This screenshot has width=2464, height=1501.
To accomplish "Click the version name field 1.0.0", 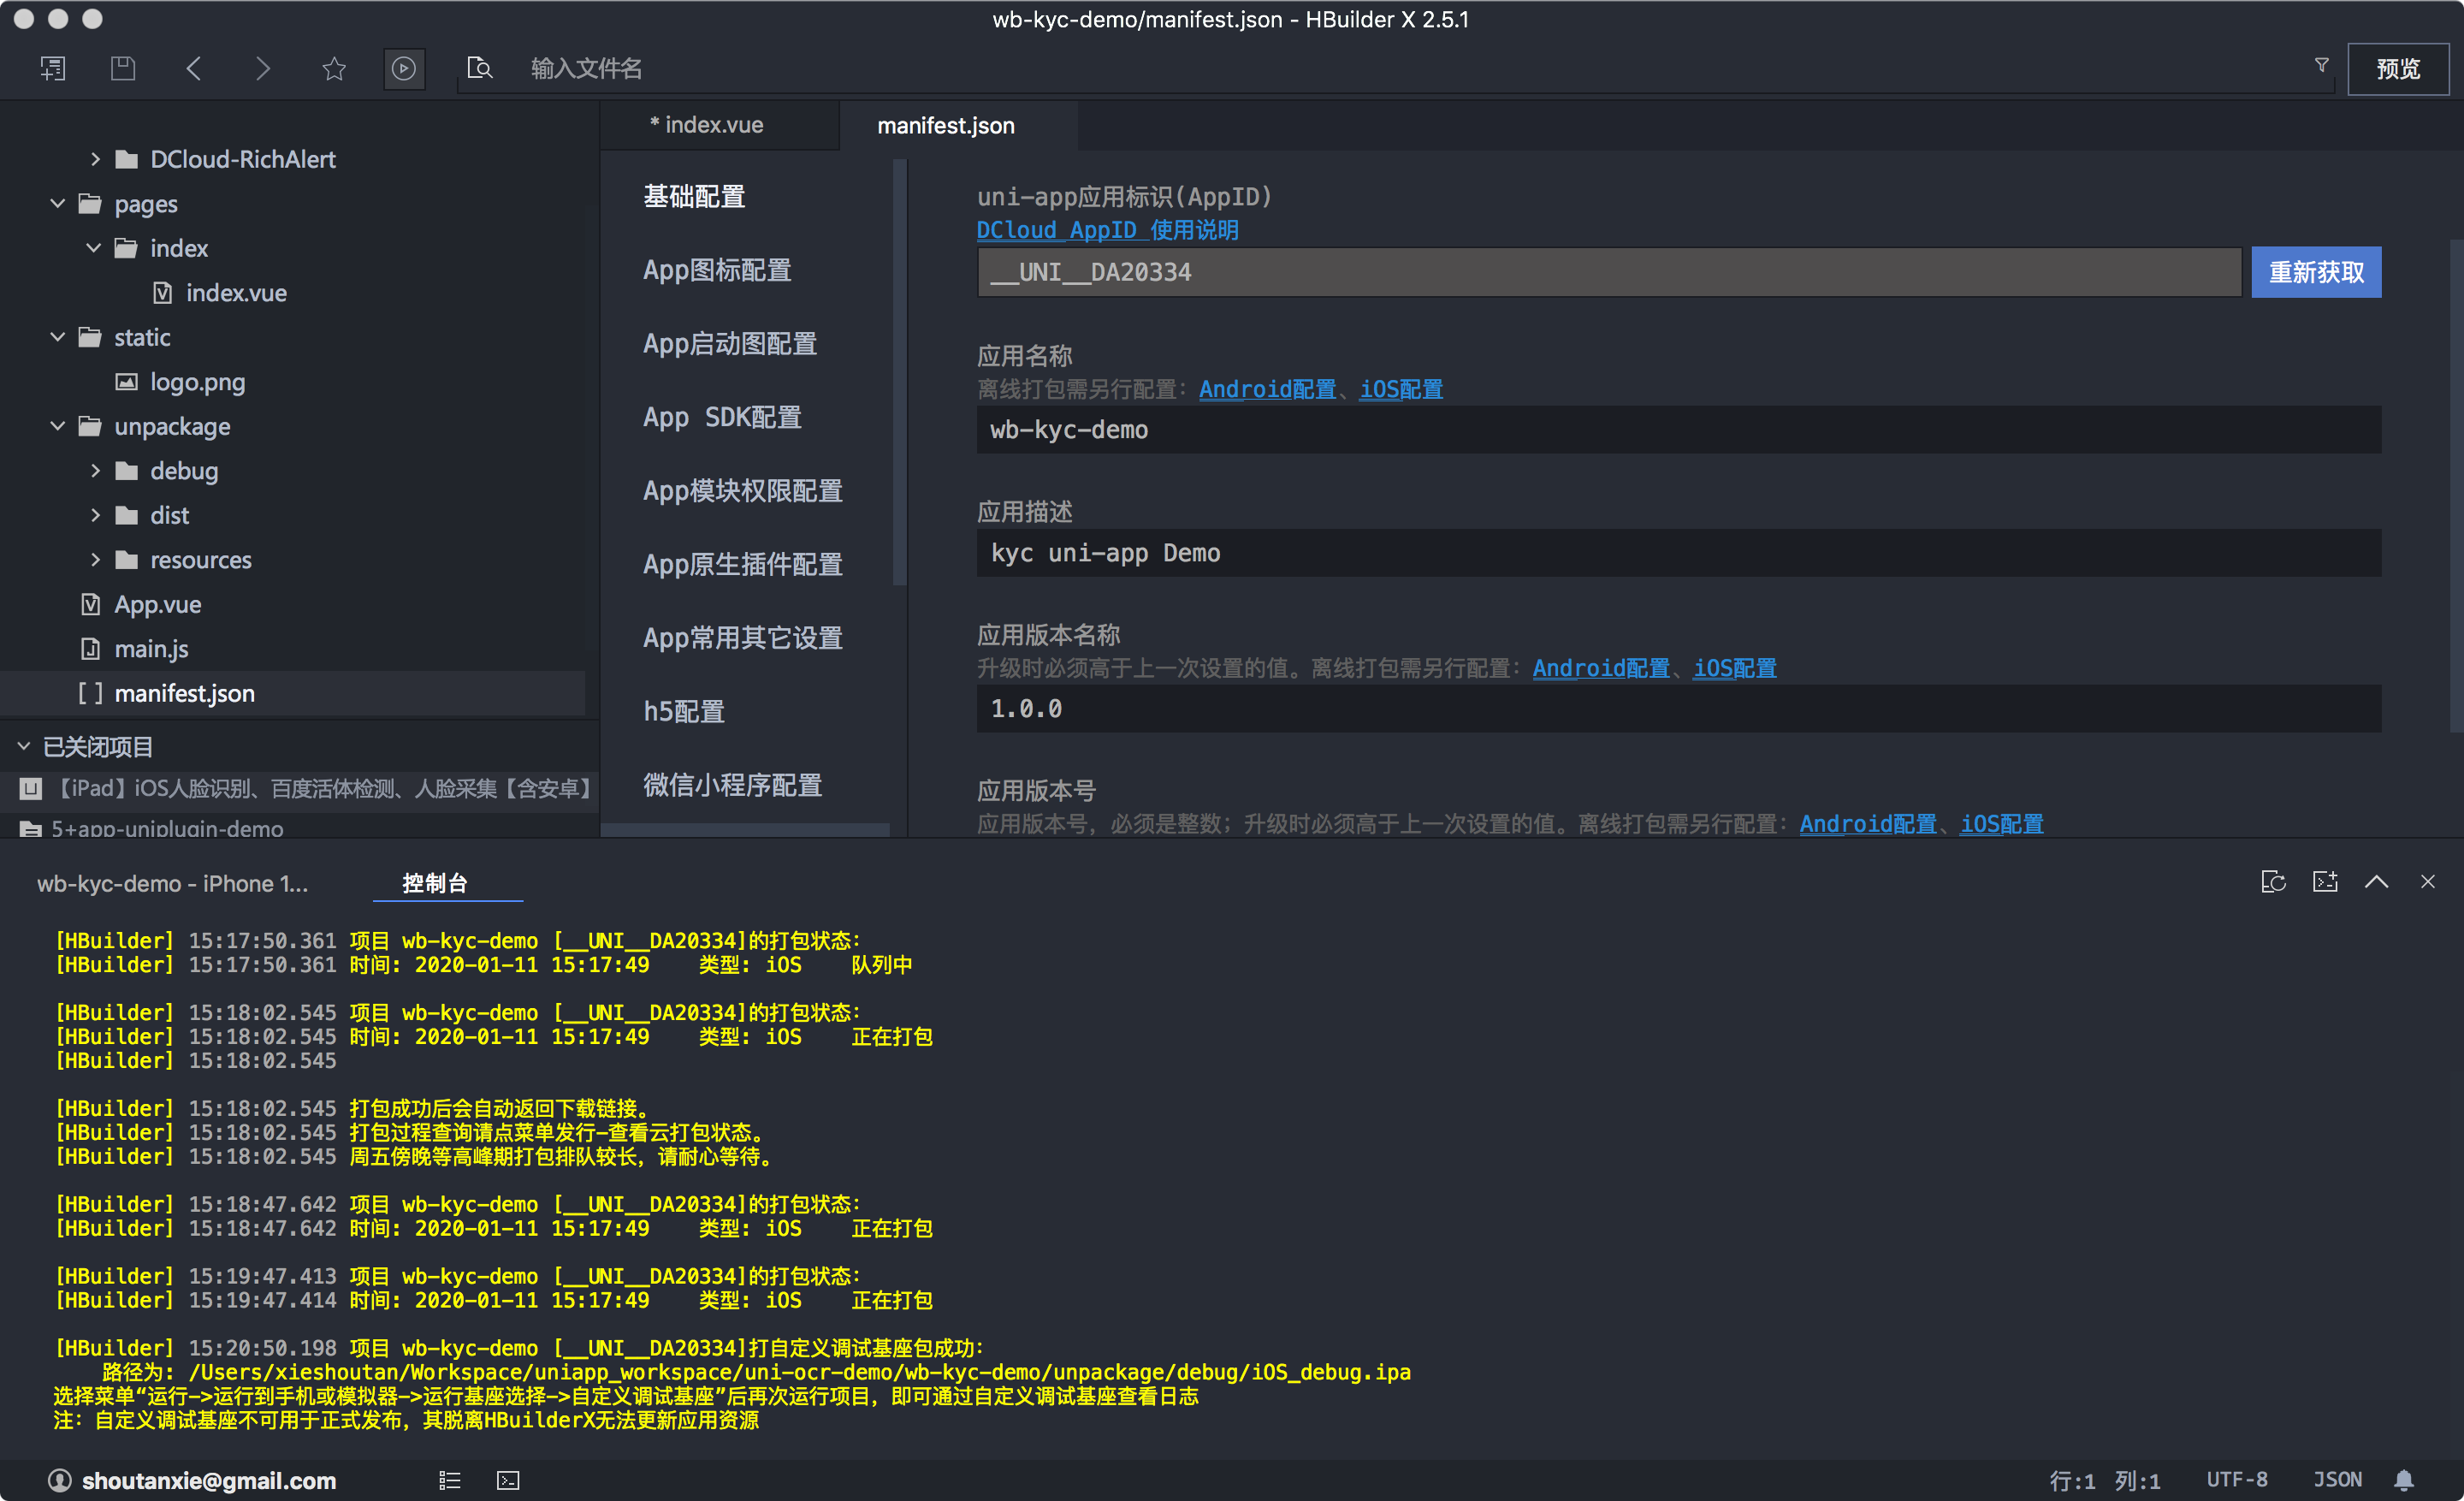I will click(1679, 709).
